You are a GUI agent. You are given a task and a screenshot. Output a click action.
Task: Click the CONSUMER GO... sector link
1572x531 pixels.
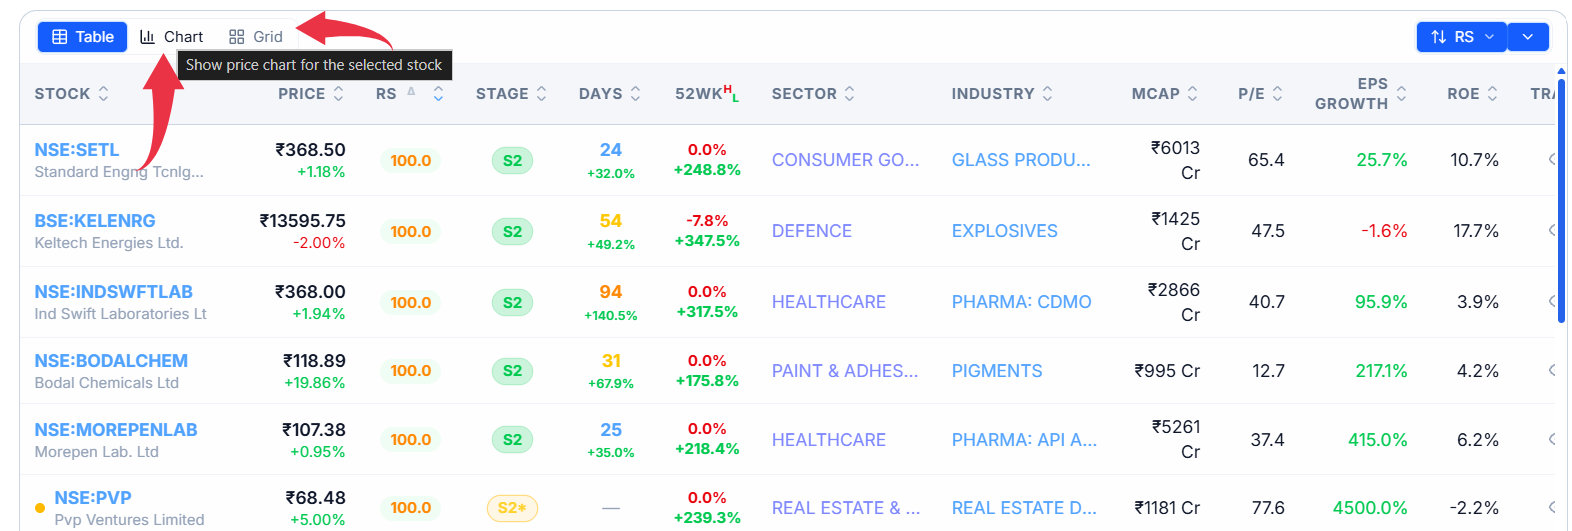click(845, 160)
